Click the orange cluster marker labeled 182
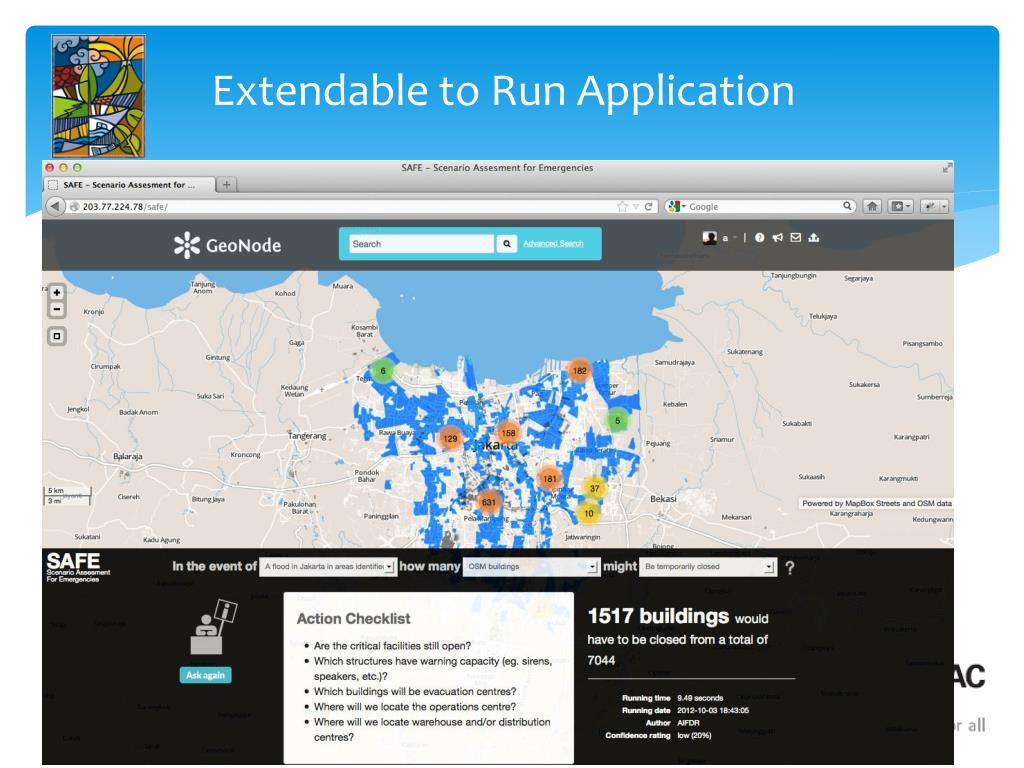1024x768 pixels. tap(579, 371)
